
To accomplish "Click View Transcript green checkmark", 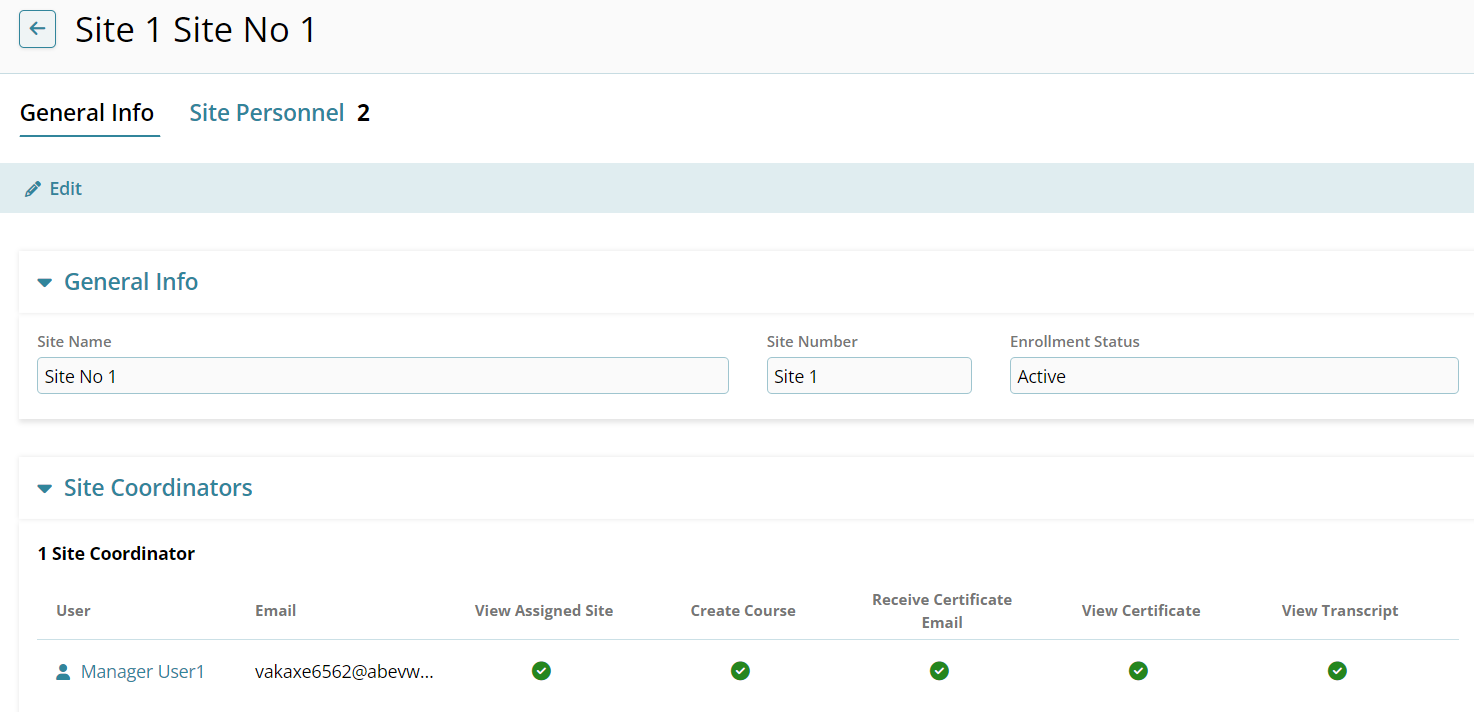I will [x=1337, y=671].
